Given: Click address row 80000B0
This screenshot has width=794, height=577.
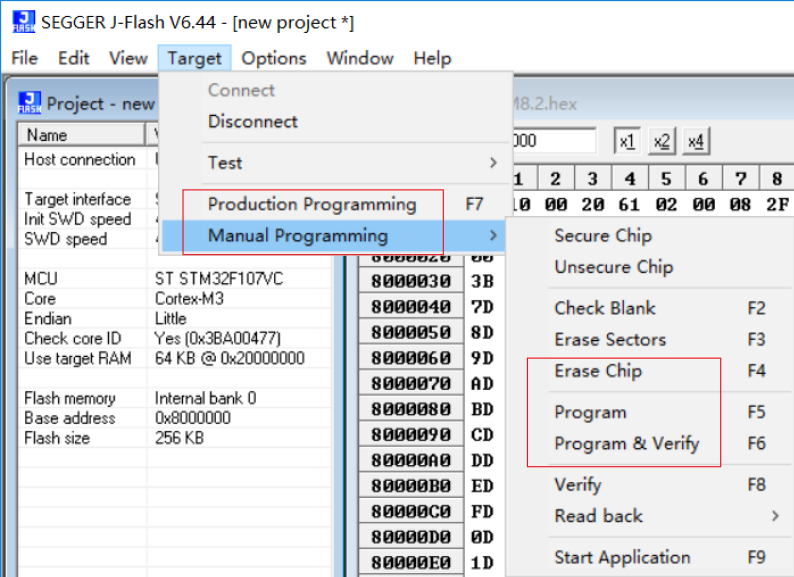Looking at the screenshot, I should [x=411, y=486].
